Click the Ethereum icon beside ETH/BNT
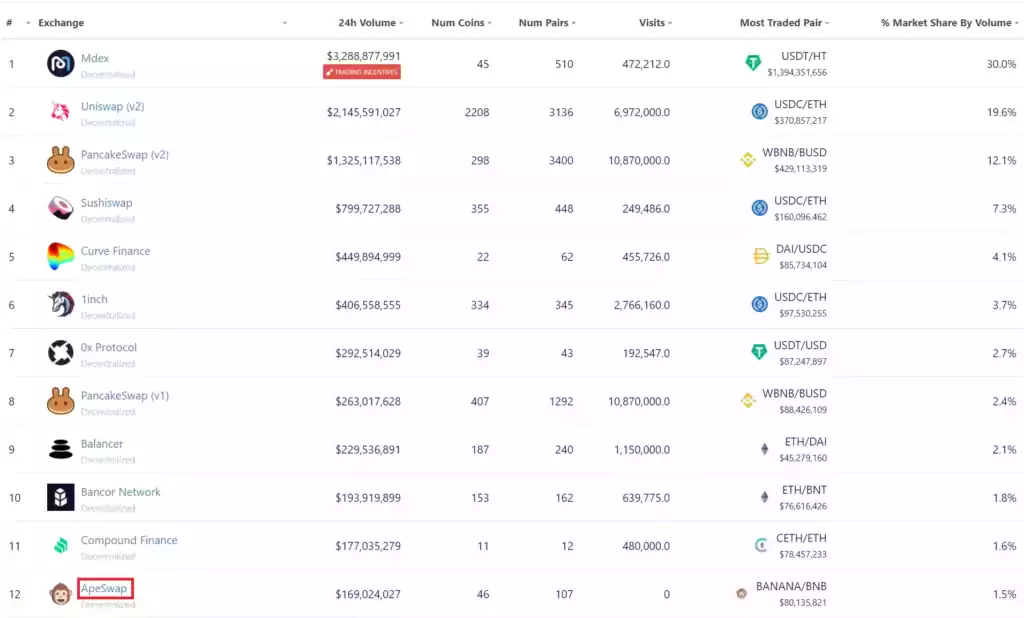Image resolution: width=1024 pixels, height=618 pixels. pyautogui.click(x=764, y=497)
